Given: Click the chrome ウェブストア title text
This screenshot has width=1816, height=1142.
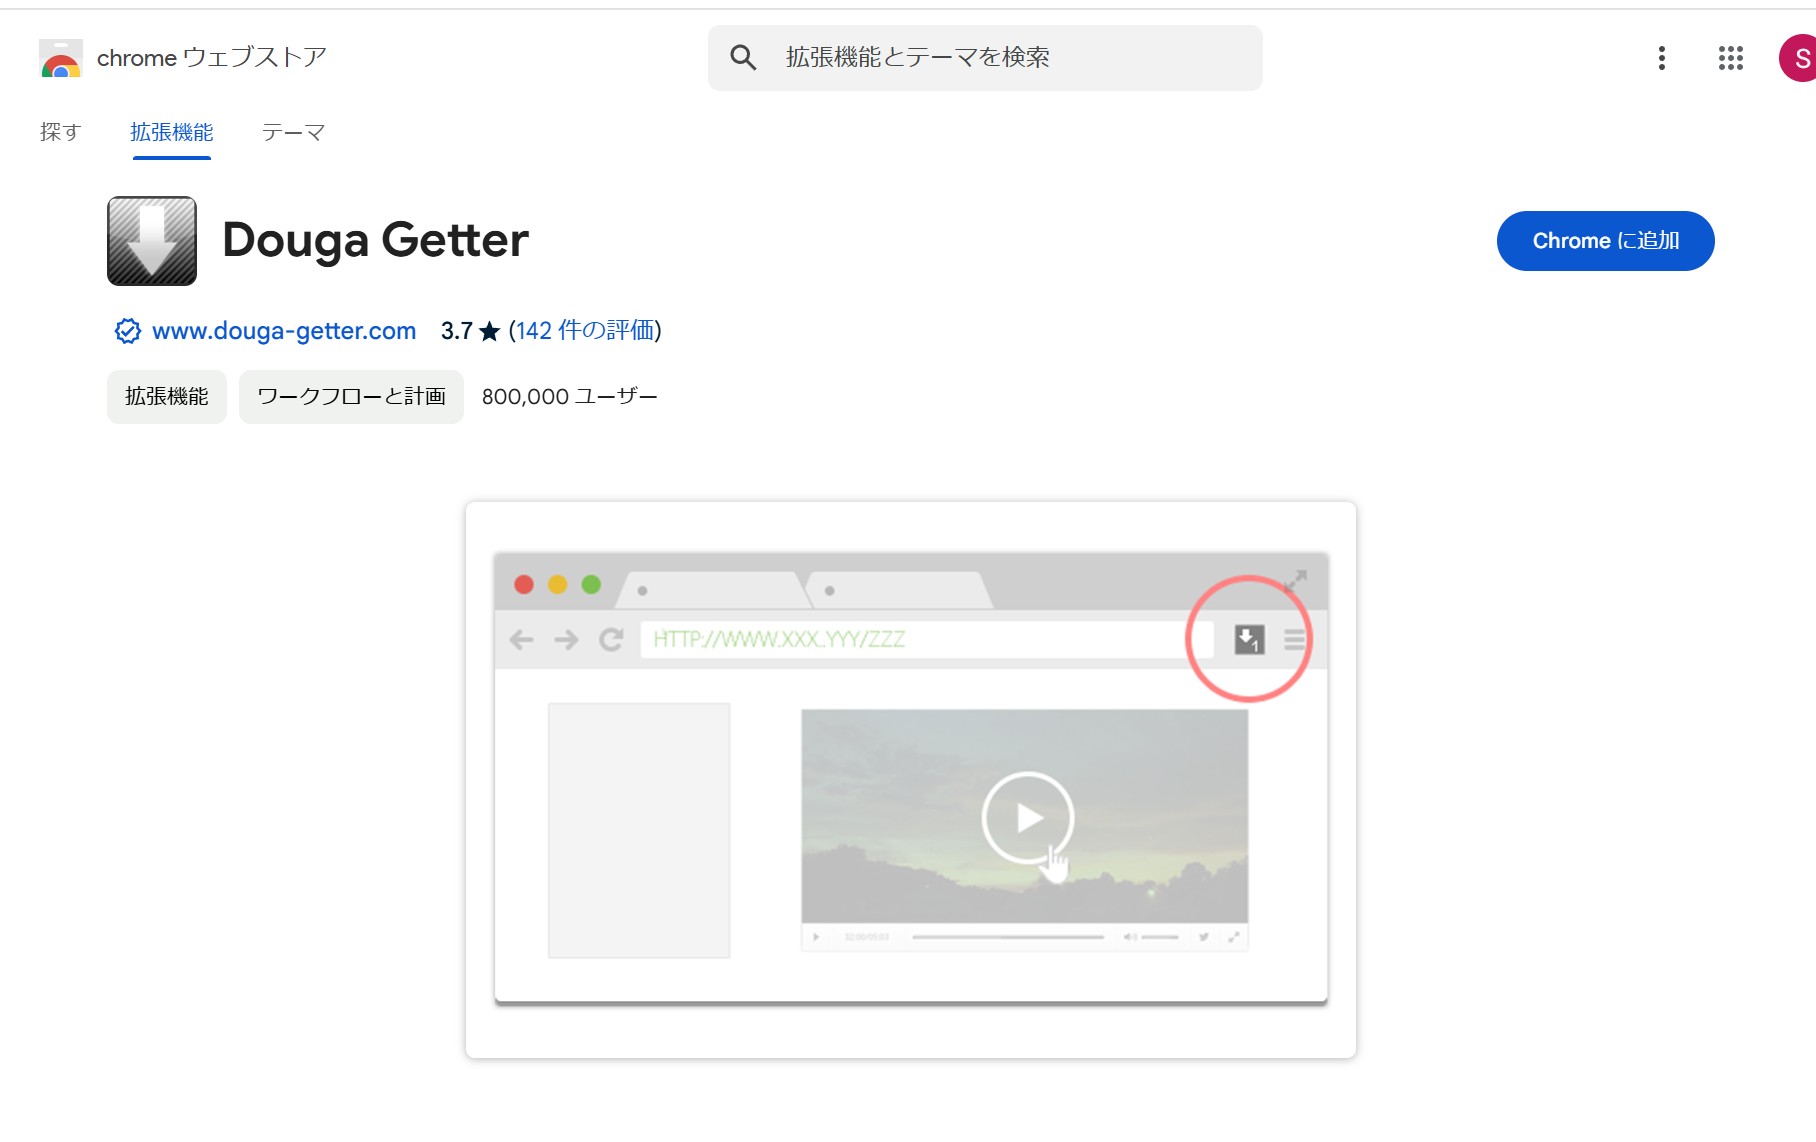Looking at the screenshot, I should [212, 58].
